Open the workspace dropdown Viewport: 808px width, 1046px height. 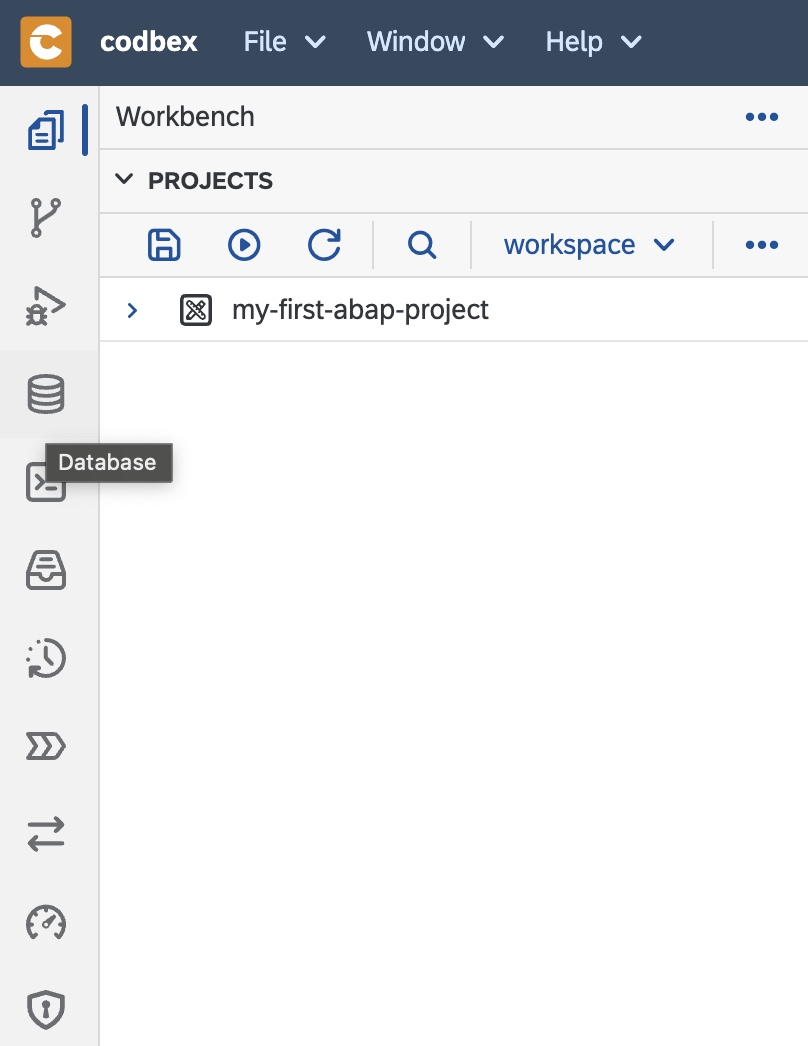pos(589,245)
